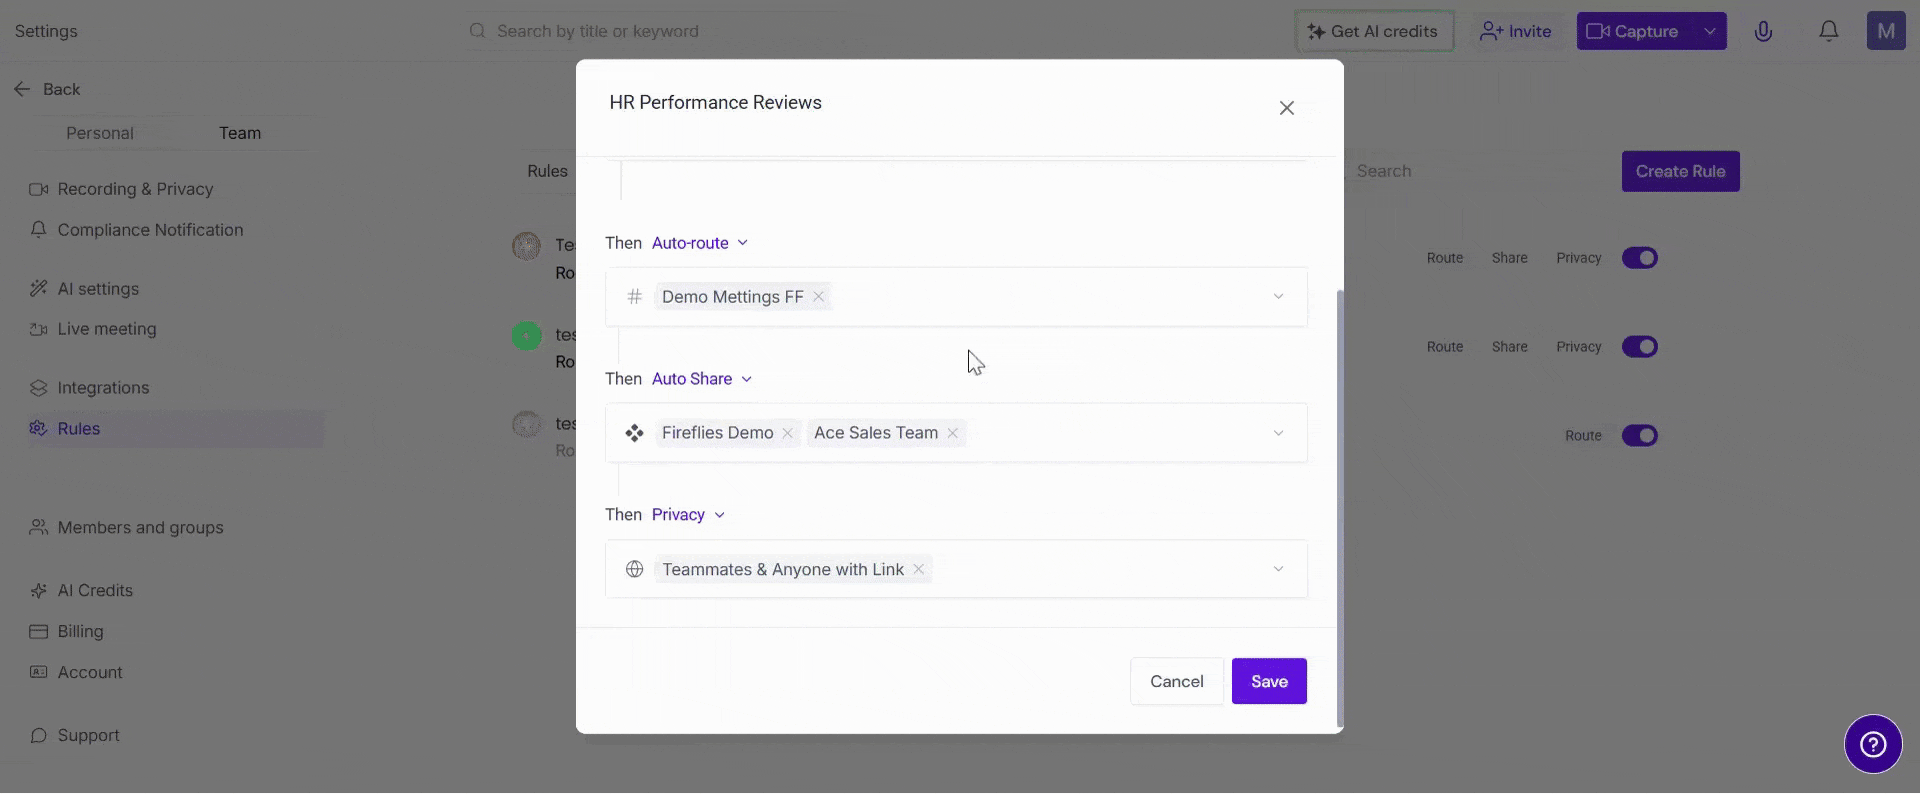Save the rule changes
Image resolution: width=1920 pixels, height=794 pixels.
1268,681
